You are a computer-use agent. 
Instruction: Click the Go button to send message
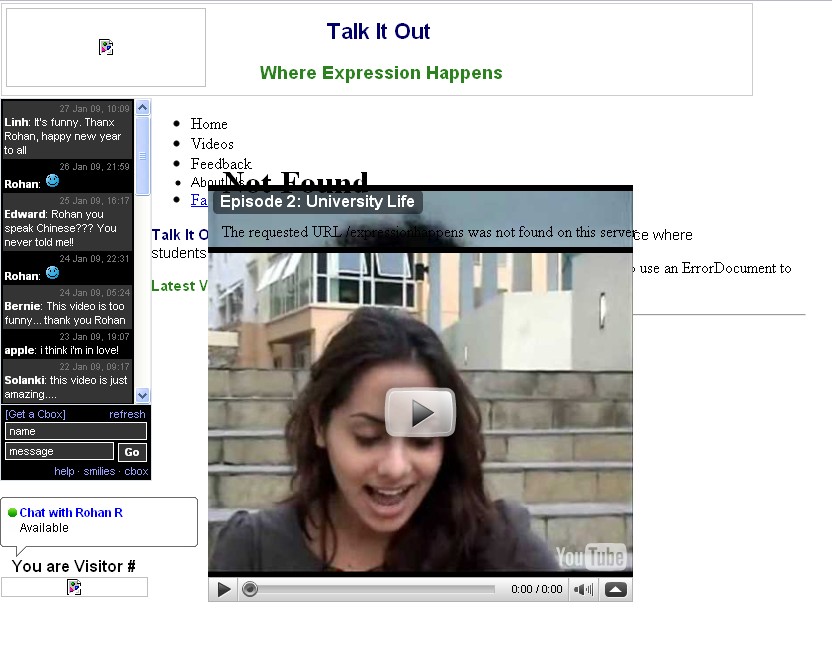coord(132,452)
